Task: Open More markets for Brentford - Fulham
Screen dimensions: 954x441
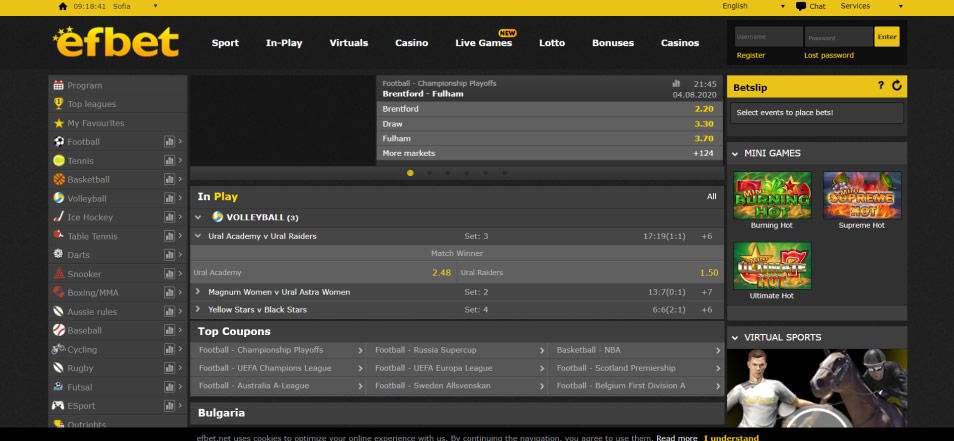Action: 548,153
